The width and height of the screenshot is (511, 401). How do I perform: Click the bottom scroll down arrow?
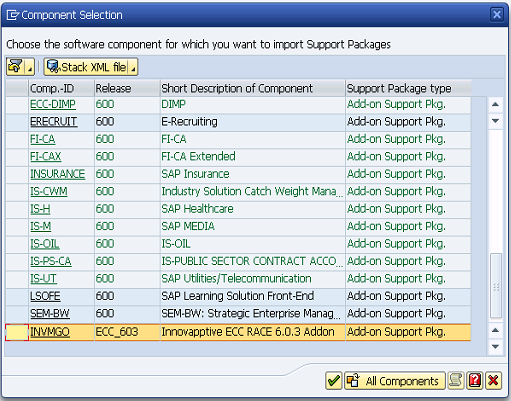496,347
